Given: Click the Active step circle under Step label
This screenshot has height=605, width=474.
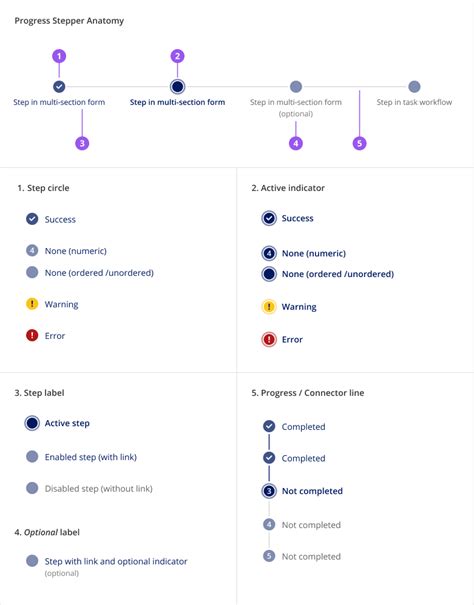Looking at the screenshot, I should click(32, 423).
